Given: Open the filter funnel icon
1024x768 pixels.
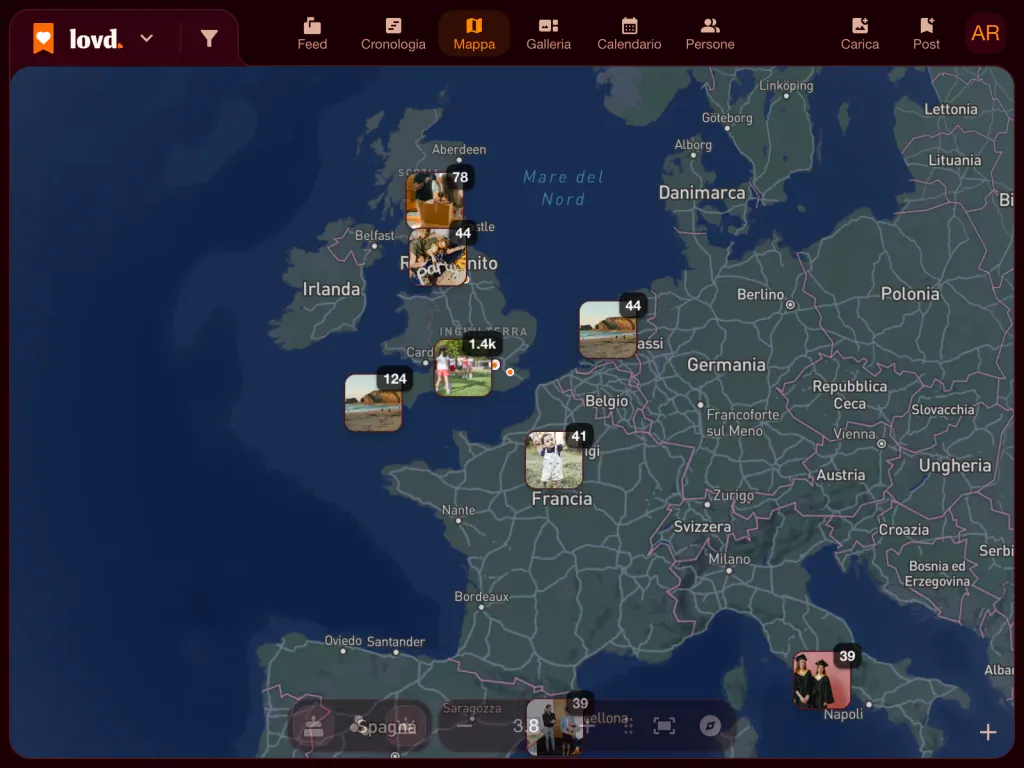Looking at the screenshot, I should (209, 39).
